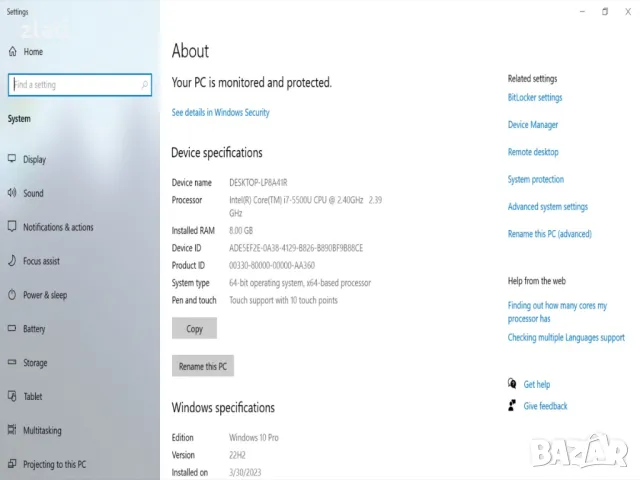The image size is (640, 480).
Task: Click device name DESKTOP-LP8A41R
Action: 258,182
